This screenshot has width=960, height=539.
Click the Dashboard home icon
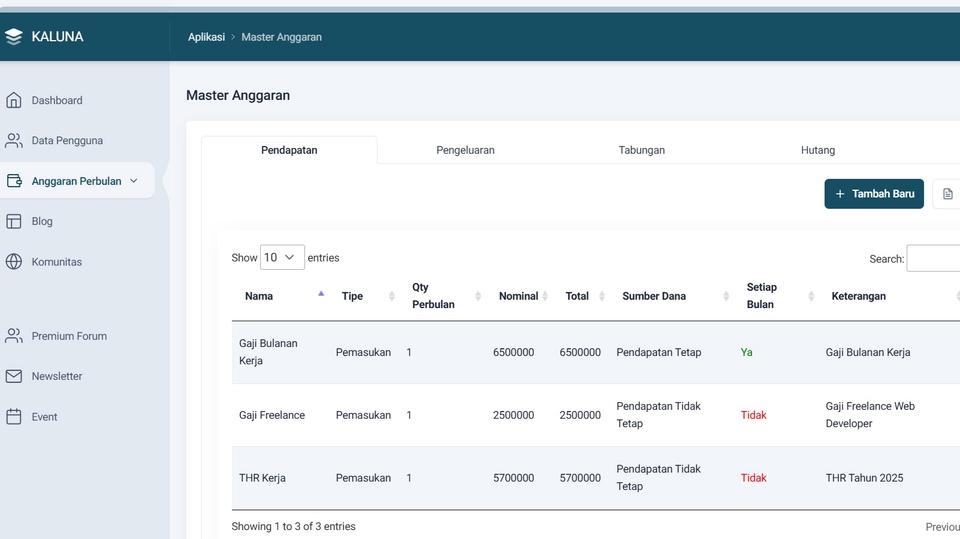(x=13, y=100)
